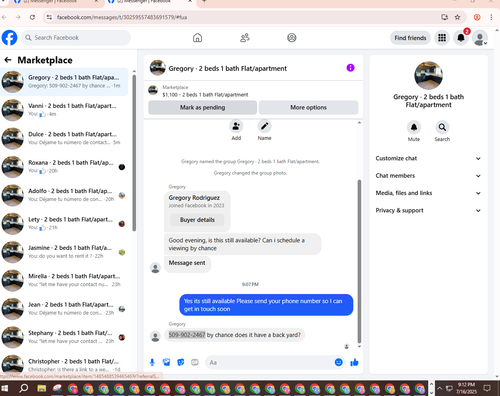Open the Home feed icon
The image size is (500, 396).
coord(197,38)
